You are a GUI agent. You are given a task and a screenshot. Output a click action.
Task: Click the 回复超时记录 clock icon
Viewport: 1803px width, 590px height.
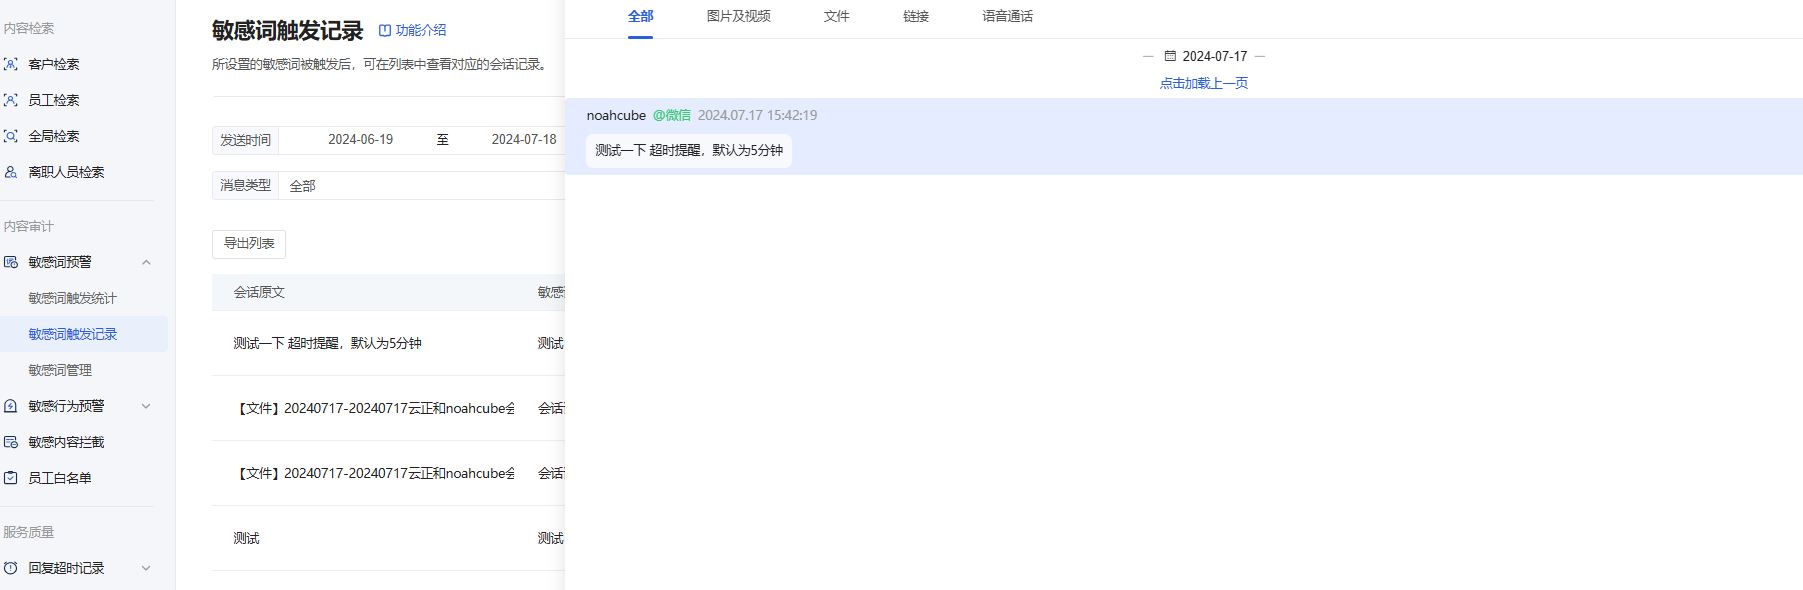[11, 568]
